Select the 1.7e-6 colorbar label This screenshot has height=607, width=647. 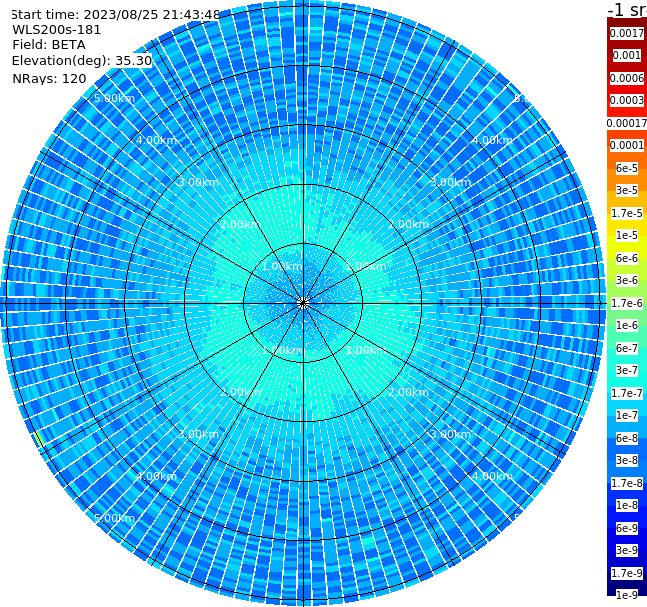tap(627, 303)
